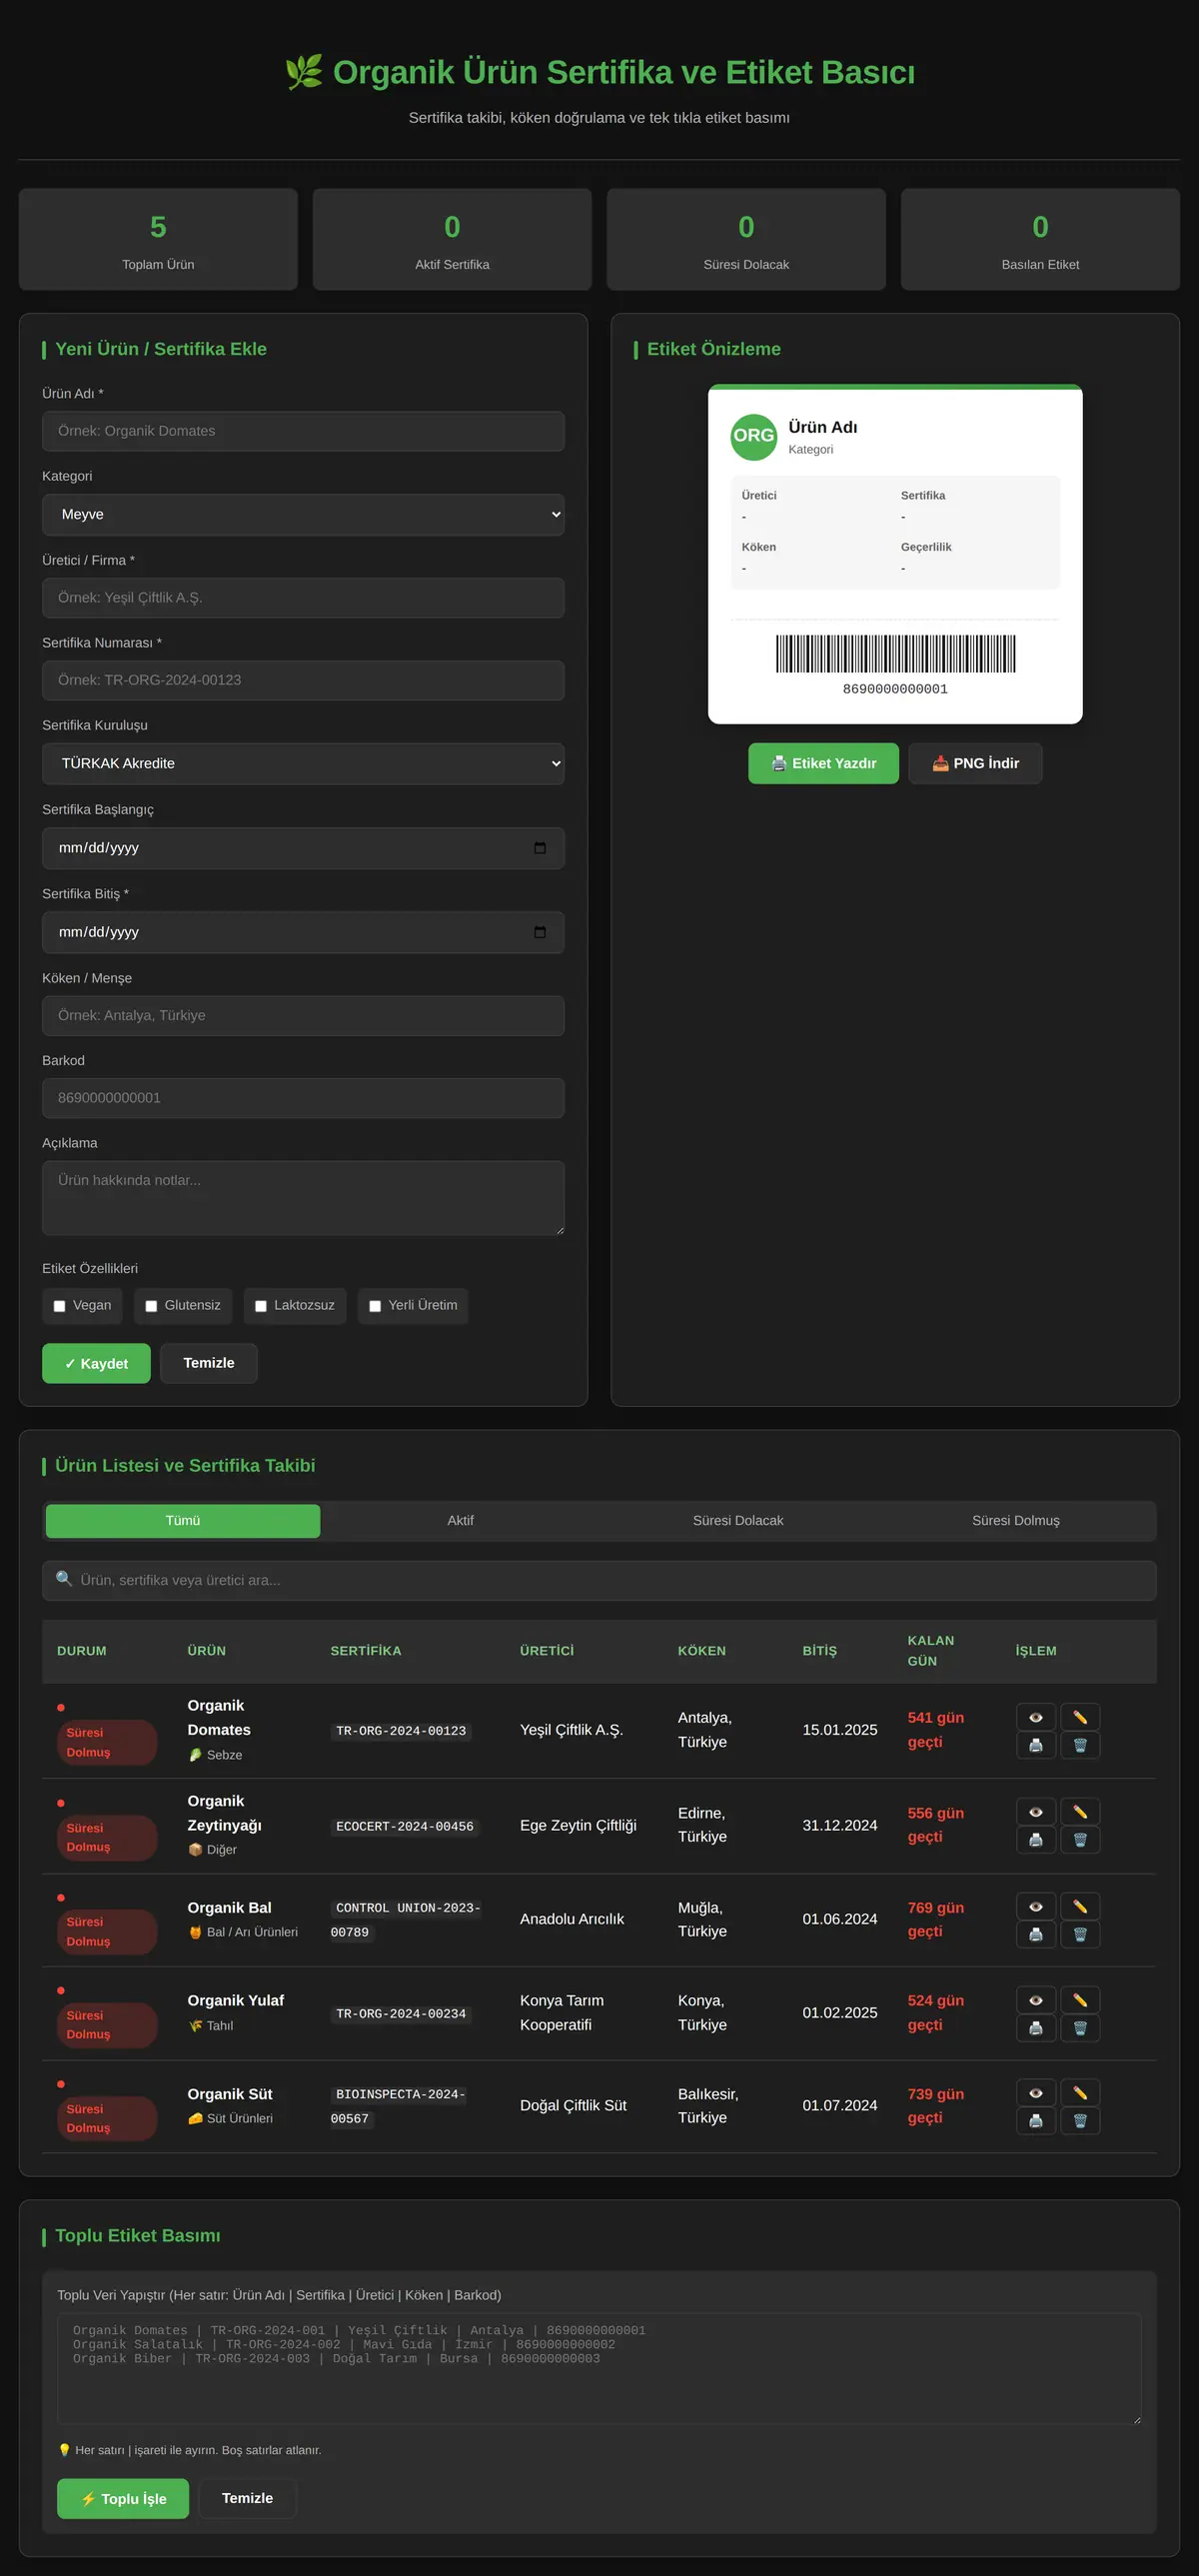Screen dimensions: 1199x2576
Task: View the Organik Bal entry
Action: 1036,1907
